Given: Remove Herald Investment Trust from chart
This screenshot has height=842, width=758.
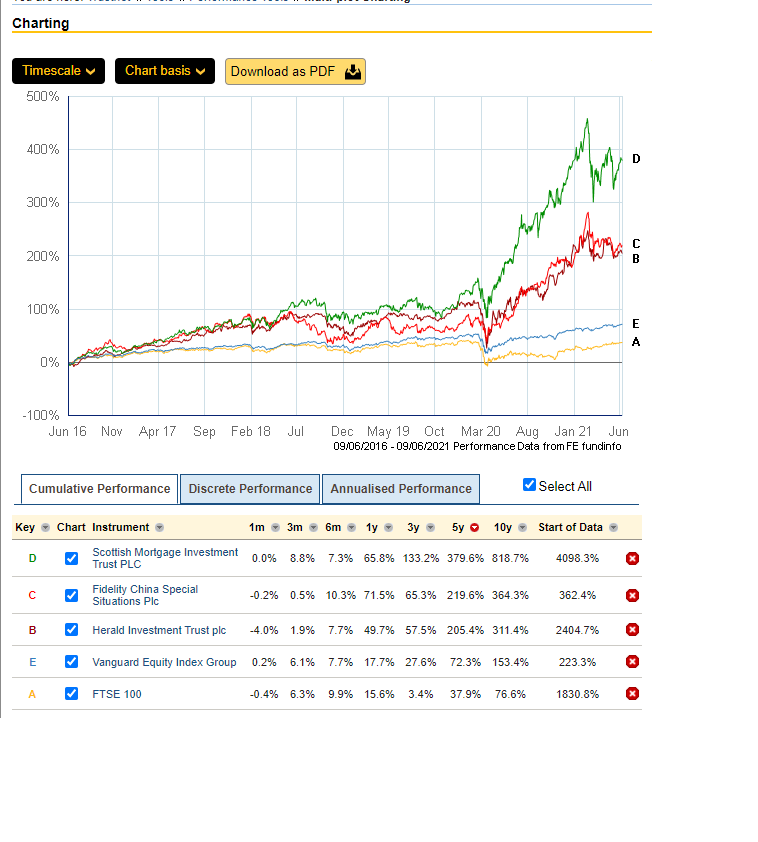Looking at the screenshot, I should (x=632, y=630).
